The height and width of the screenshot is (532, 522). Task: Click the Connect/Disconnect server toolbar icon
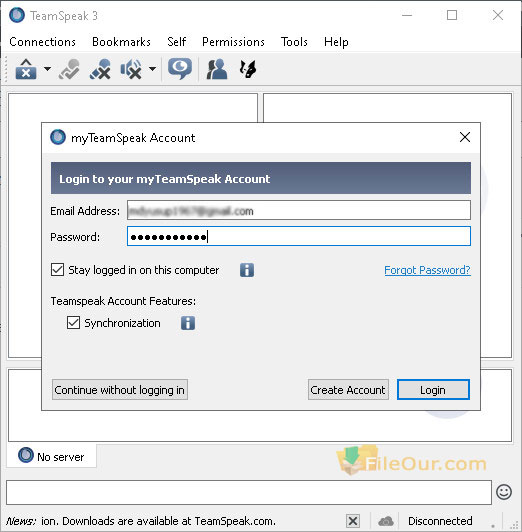click(x=26, y=69)
